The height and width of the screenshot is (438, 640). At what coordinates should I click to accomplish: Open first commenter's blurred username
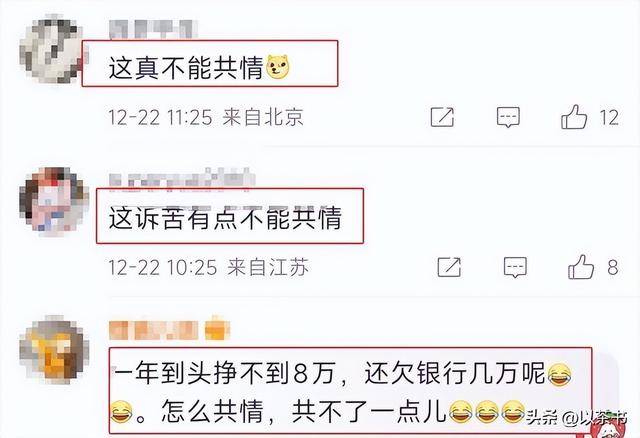point(152,29)
